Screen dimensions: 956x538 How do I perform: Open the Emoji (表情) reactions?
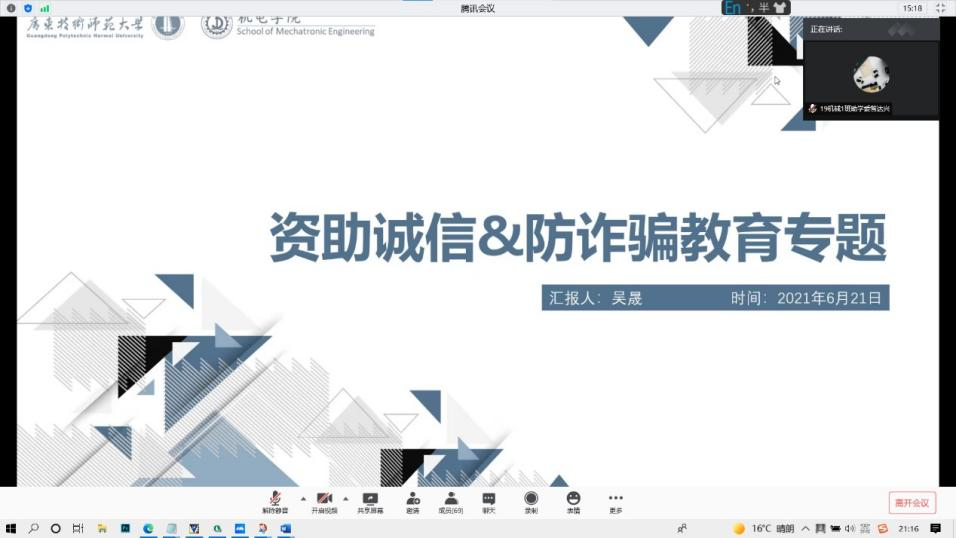573,501
